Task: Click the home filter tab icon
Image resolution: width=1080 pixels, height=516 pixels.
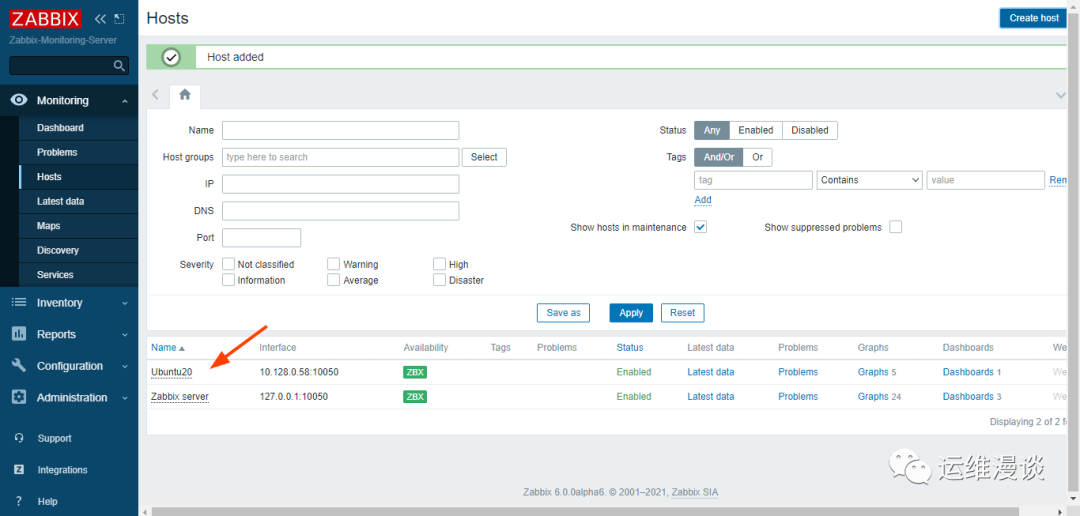Action: [x=185, y=95]
